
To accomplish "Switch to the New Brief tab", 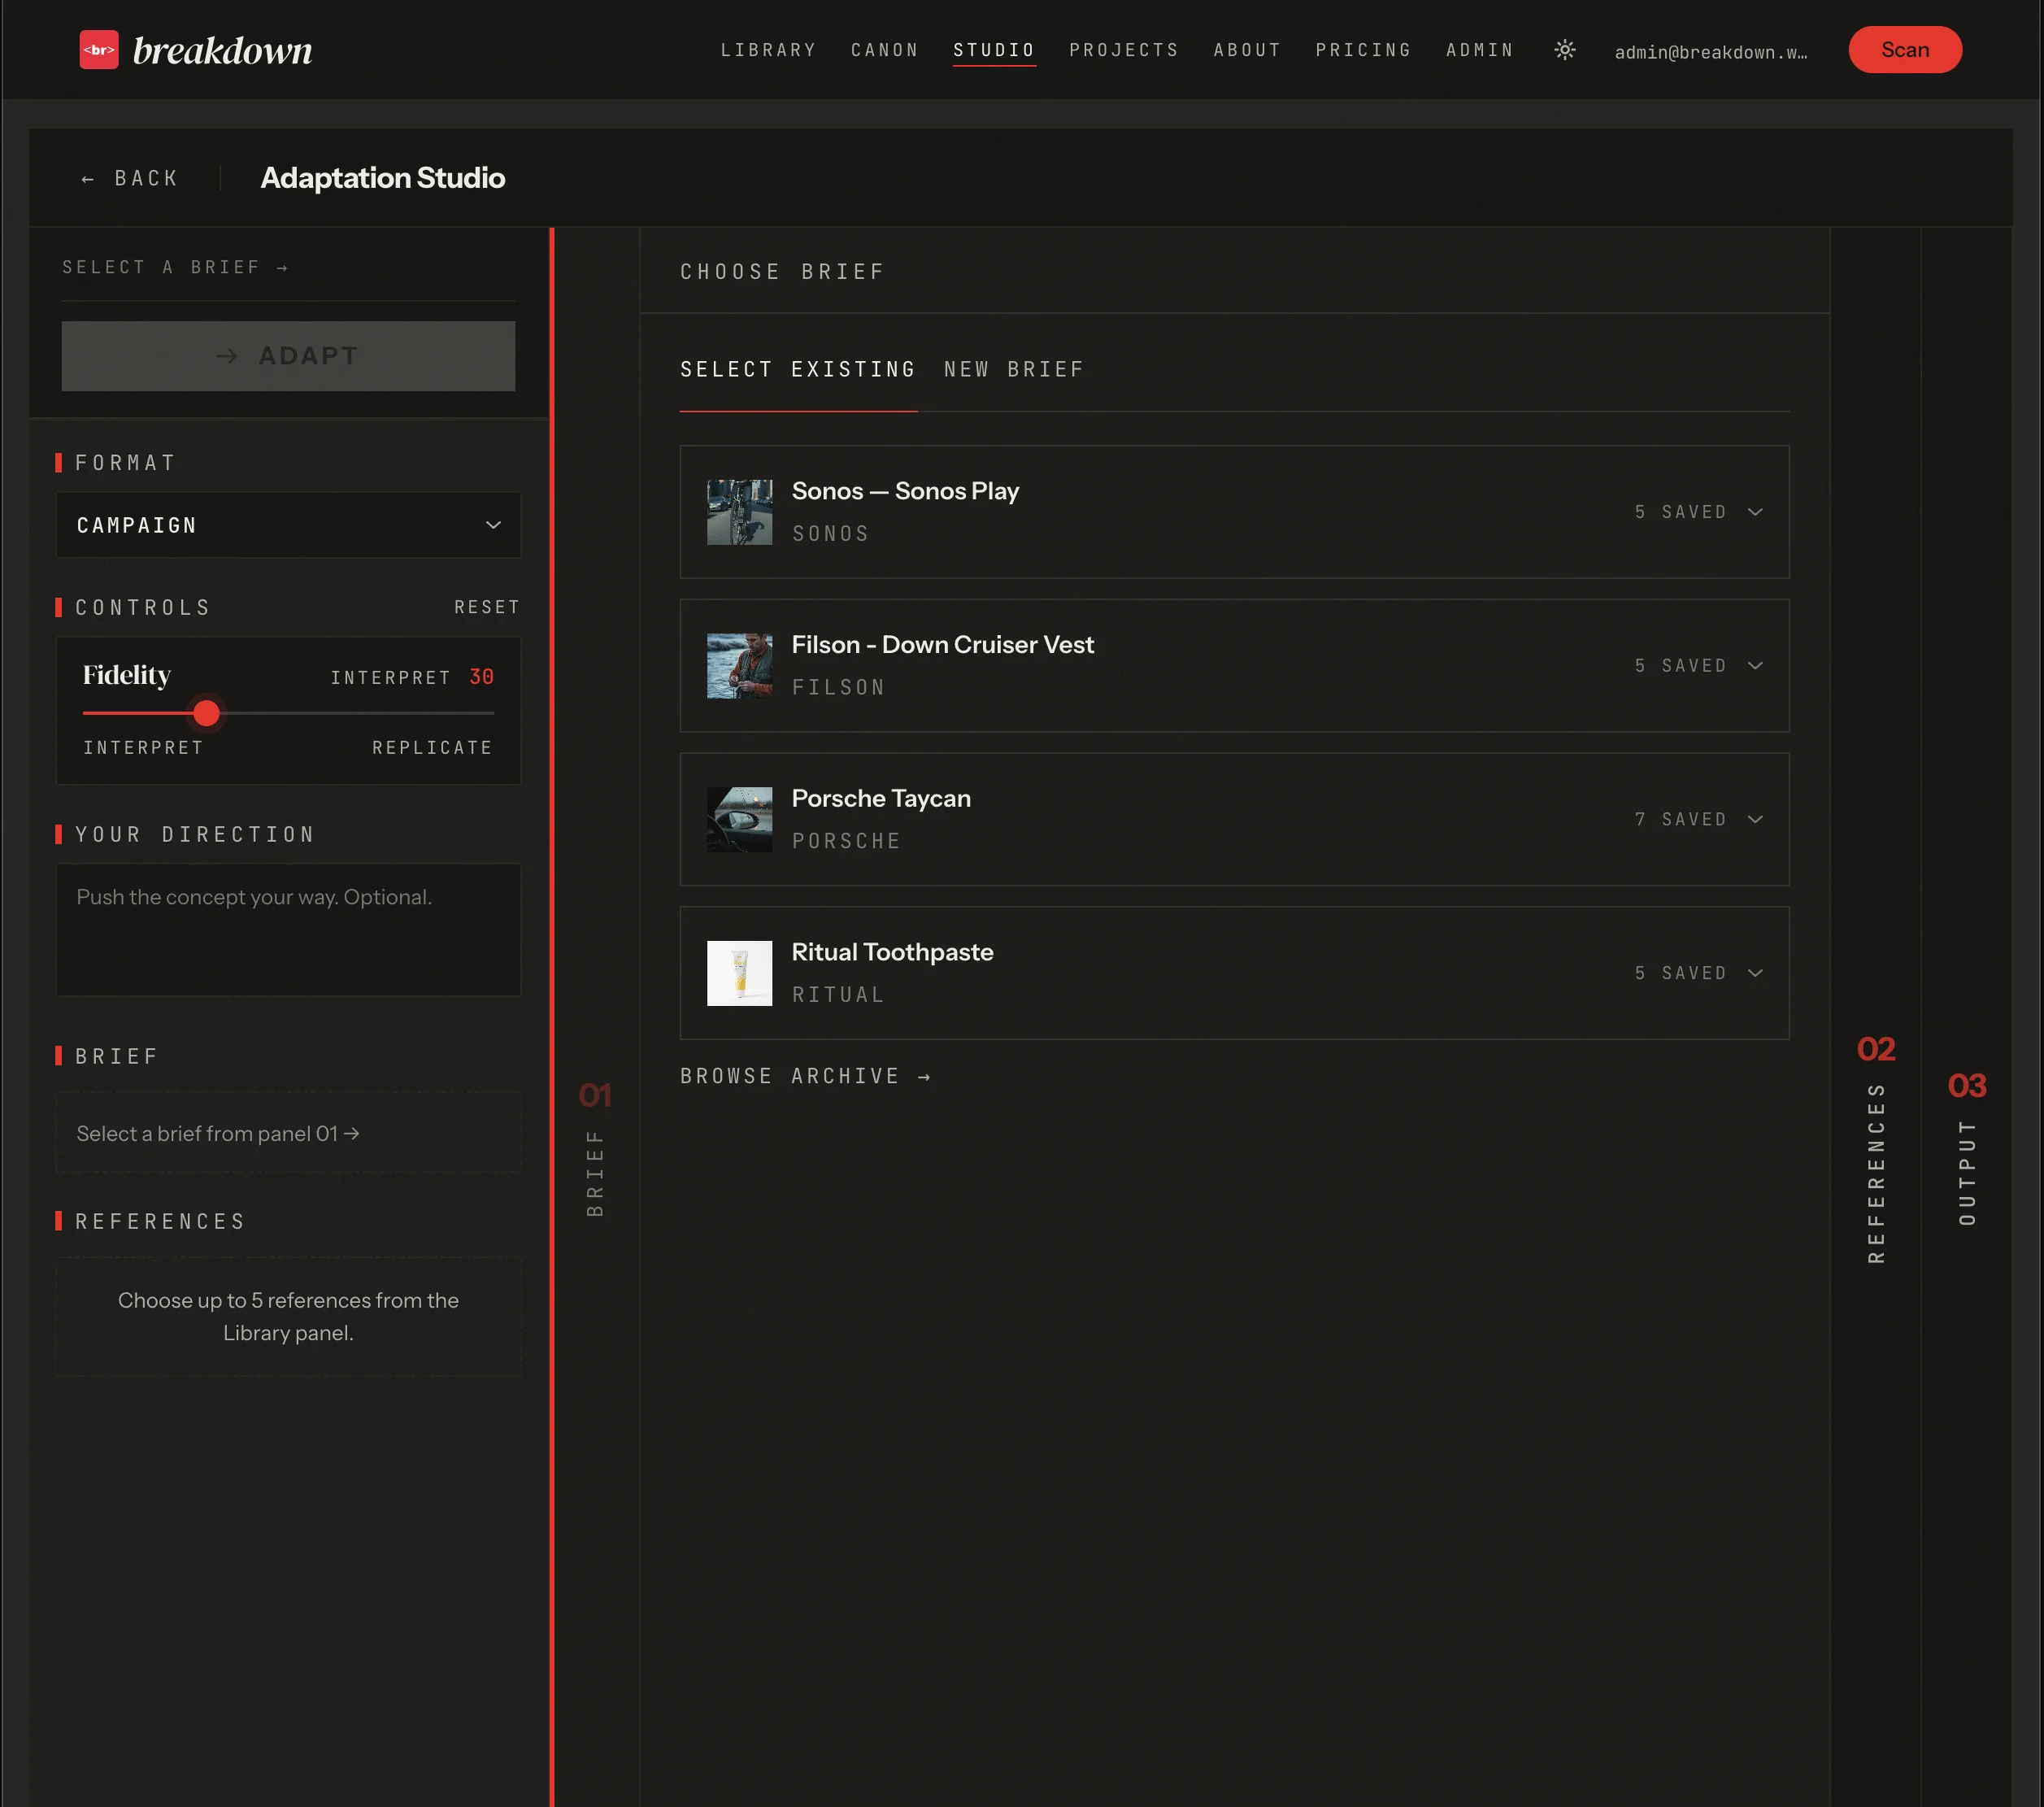I will coord(1014,370).
